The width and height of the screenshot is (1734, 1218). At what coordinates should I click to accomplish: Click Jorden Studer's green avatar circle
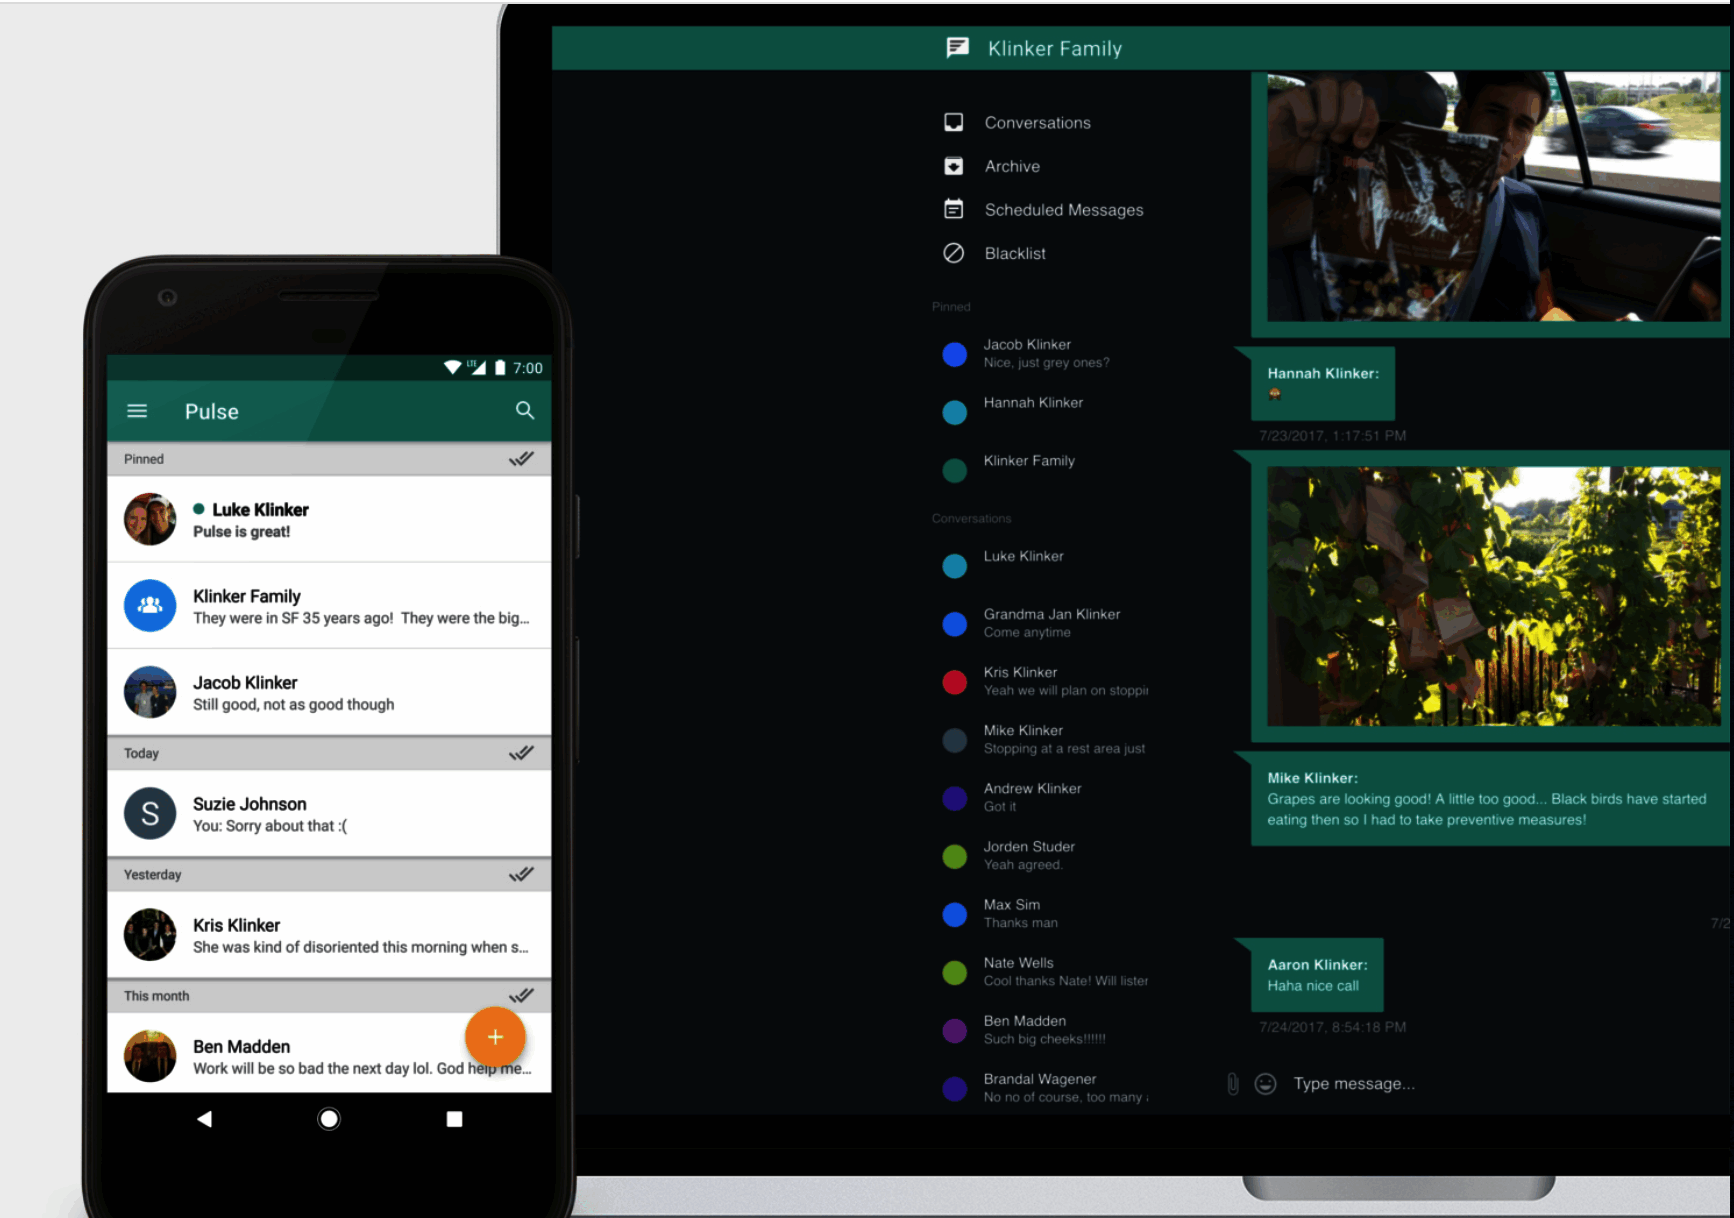tap(955, 856)
